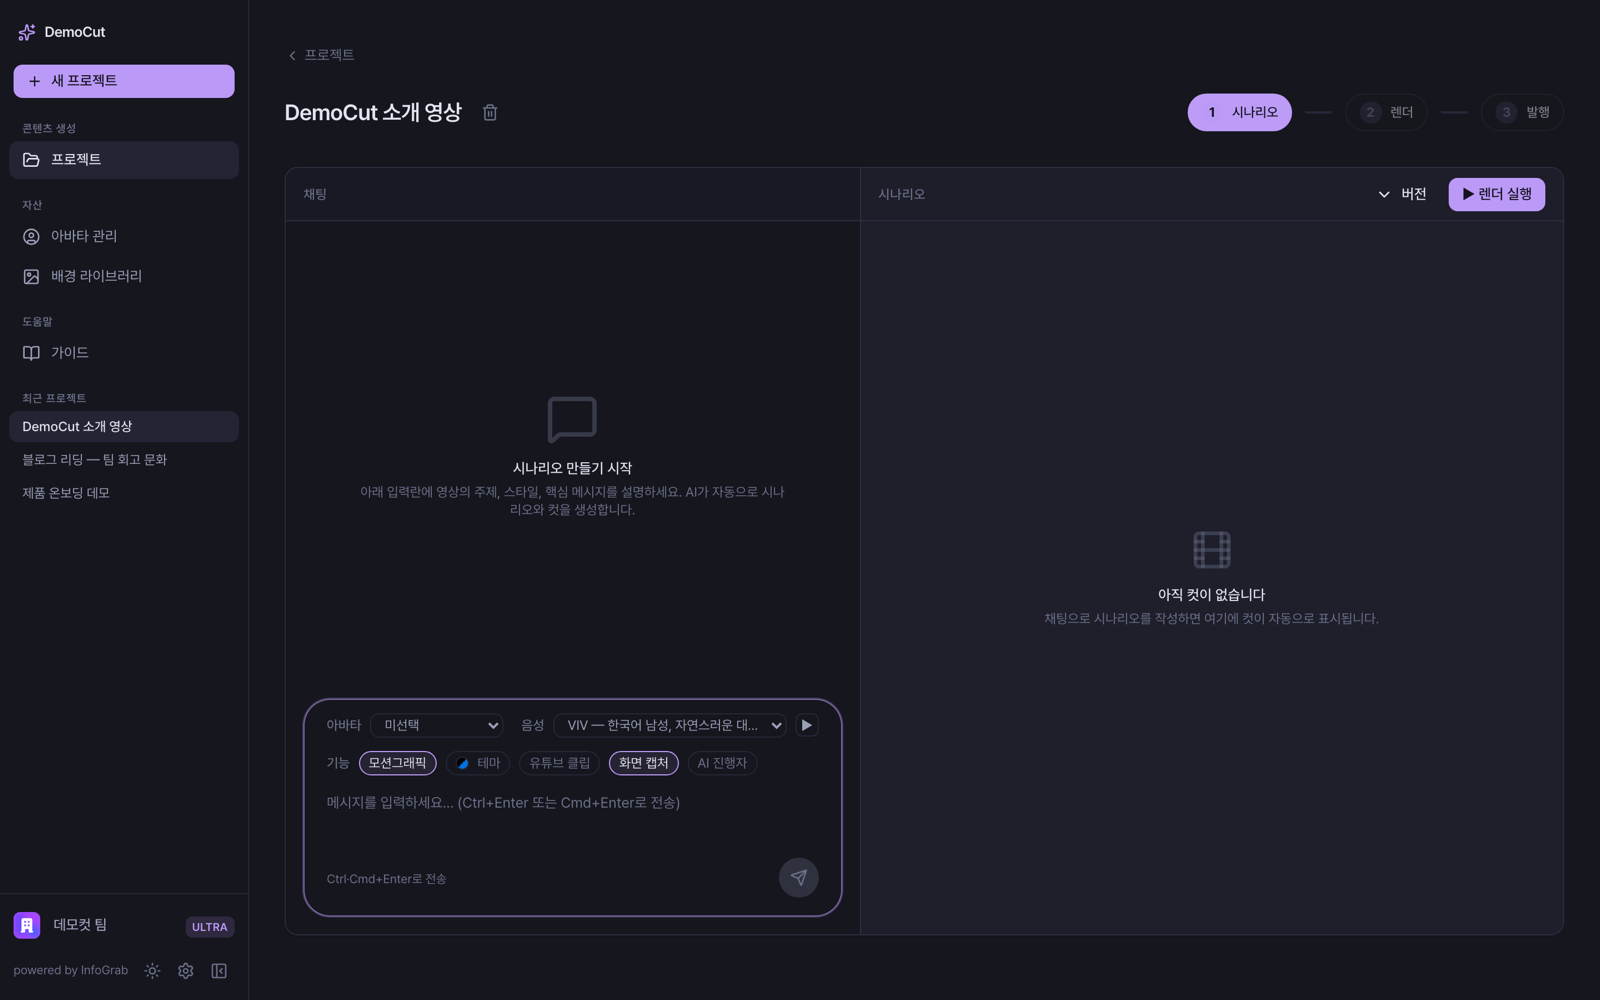
Task: Click the film strip empty-cuts icon
Action: 1211,550
